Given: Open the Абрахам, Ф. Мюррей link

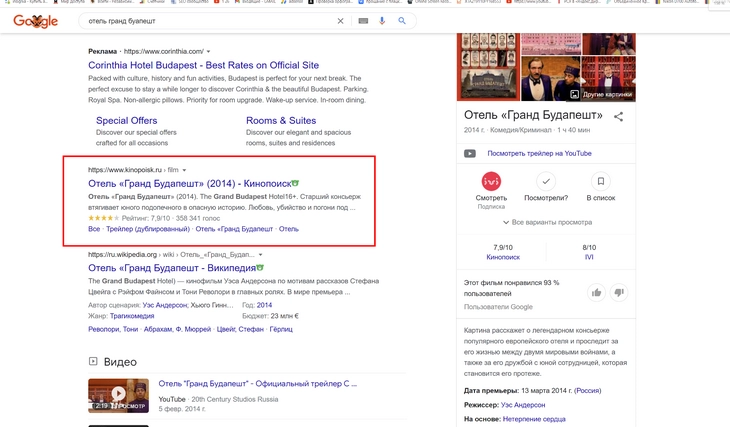Looking at the screenshot, I should [177, 329].
